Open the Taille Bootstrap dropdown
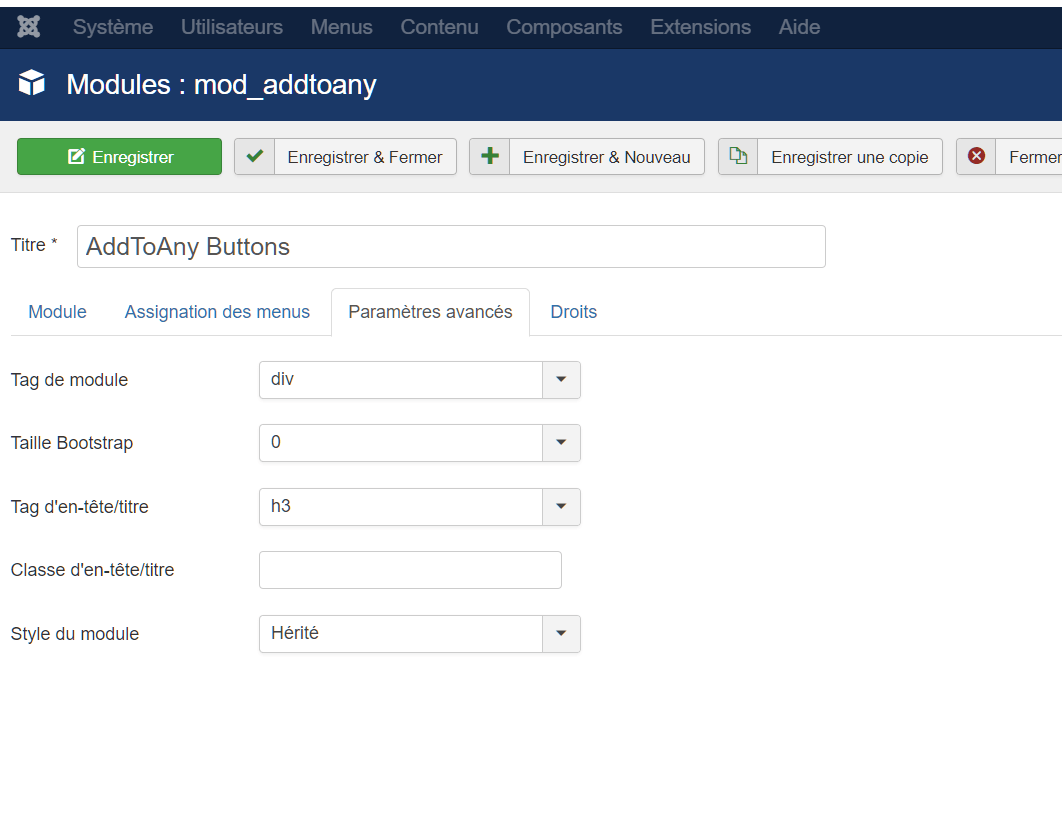Screen dimensions: 1062x830 pyautogui.click(x=419, y=442)
